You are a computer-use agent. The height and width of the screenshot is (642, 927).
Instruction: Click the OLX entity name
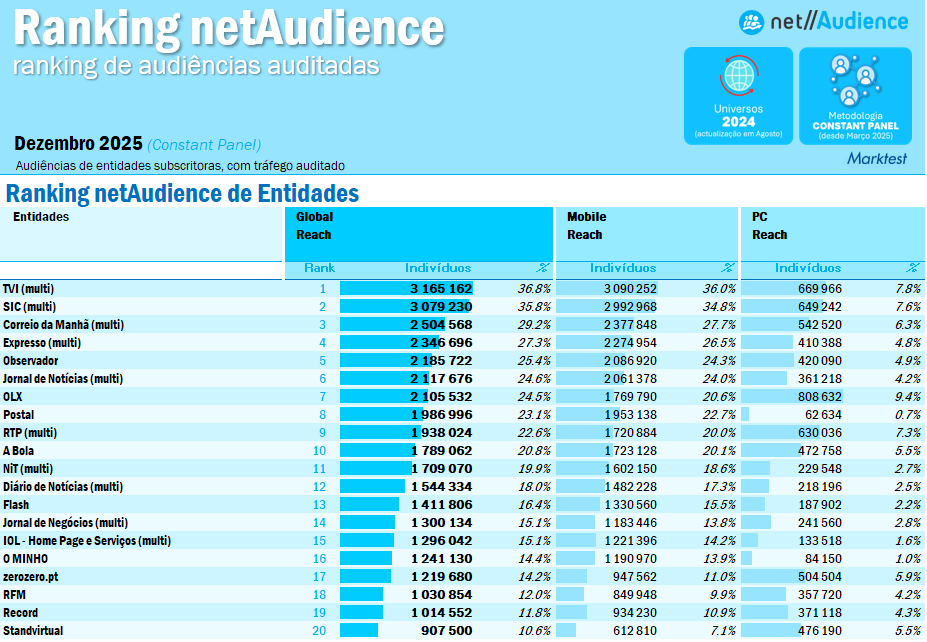(14, 397)
